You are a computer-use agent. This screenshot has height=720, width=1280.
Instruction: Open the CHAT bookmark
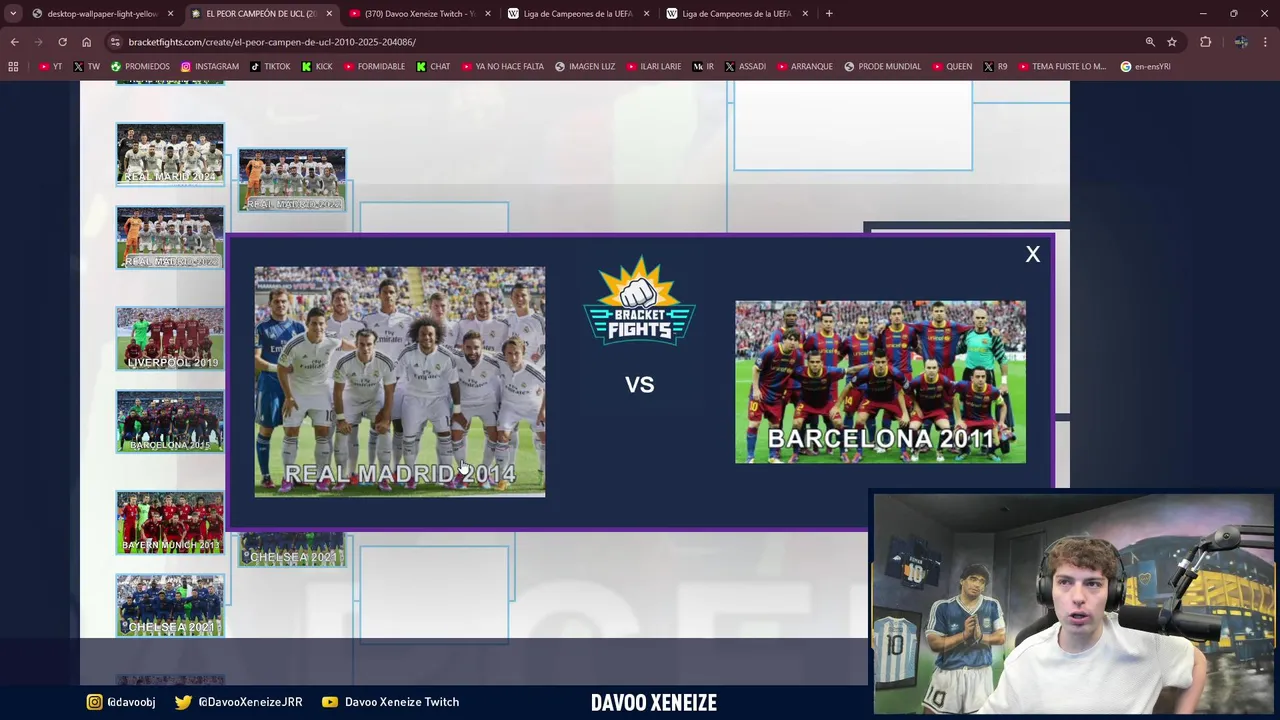click(x=433, y=66)
